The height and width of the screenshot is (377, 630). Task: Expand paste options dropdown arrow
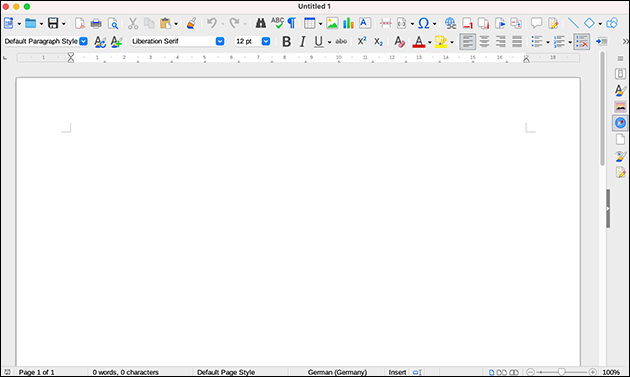coord(176,24)
